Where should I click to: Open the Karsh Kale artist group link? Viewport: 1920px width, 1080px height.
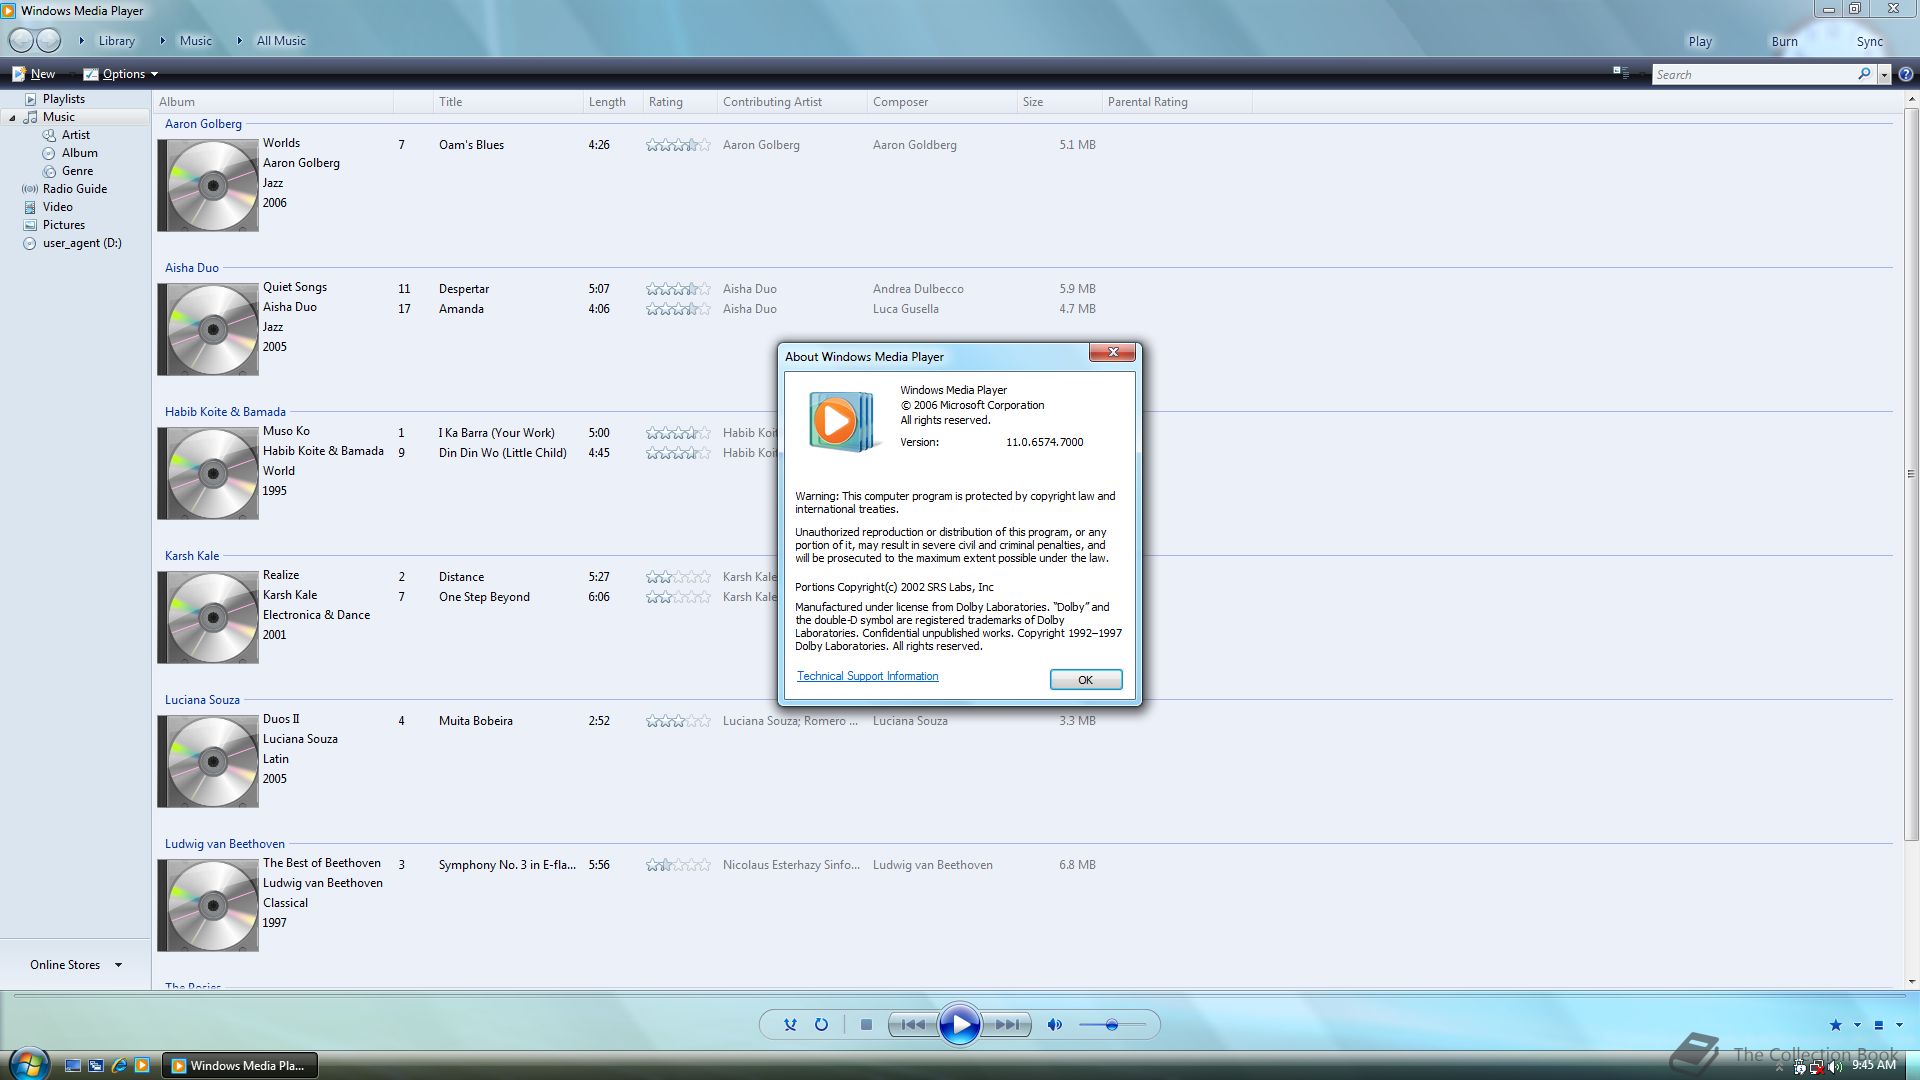[x=192, y=556]
